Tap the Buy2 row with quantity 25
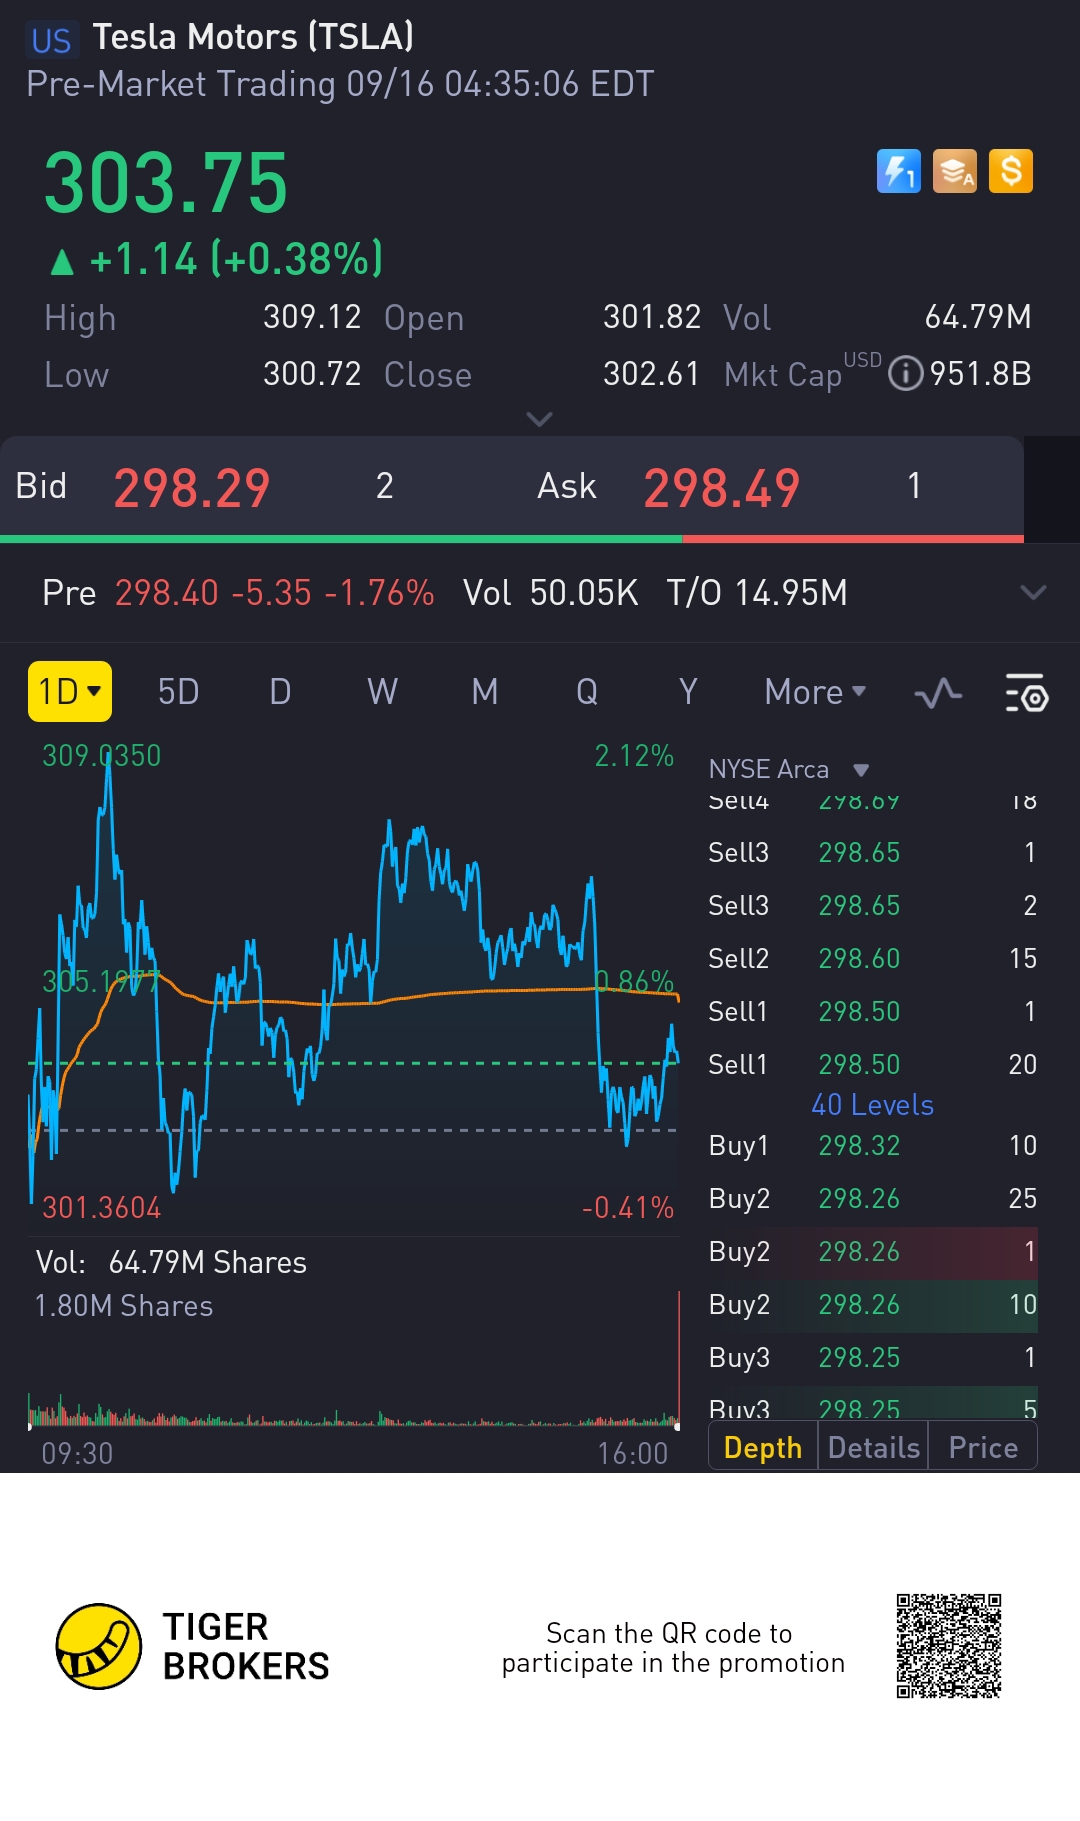Screen dimensions: 1080x1821 872,1198
